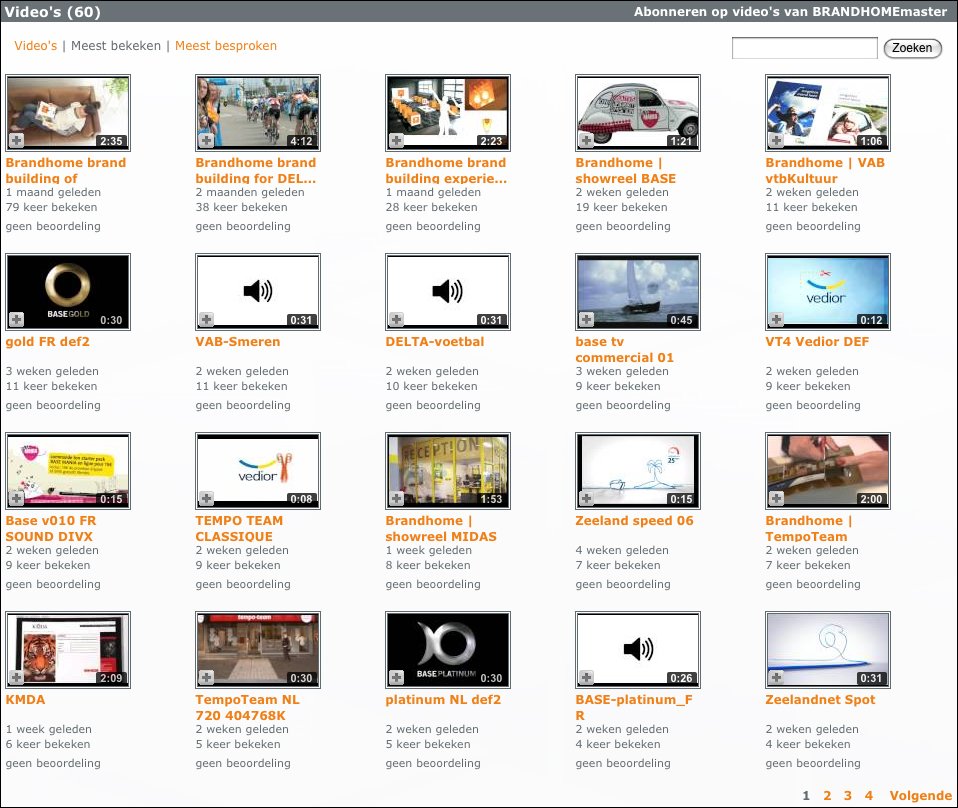958x808 pixels.
Task: Go to page 2 of videos
Action: click(x=827, y=796)
